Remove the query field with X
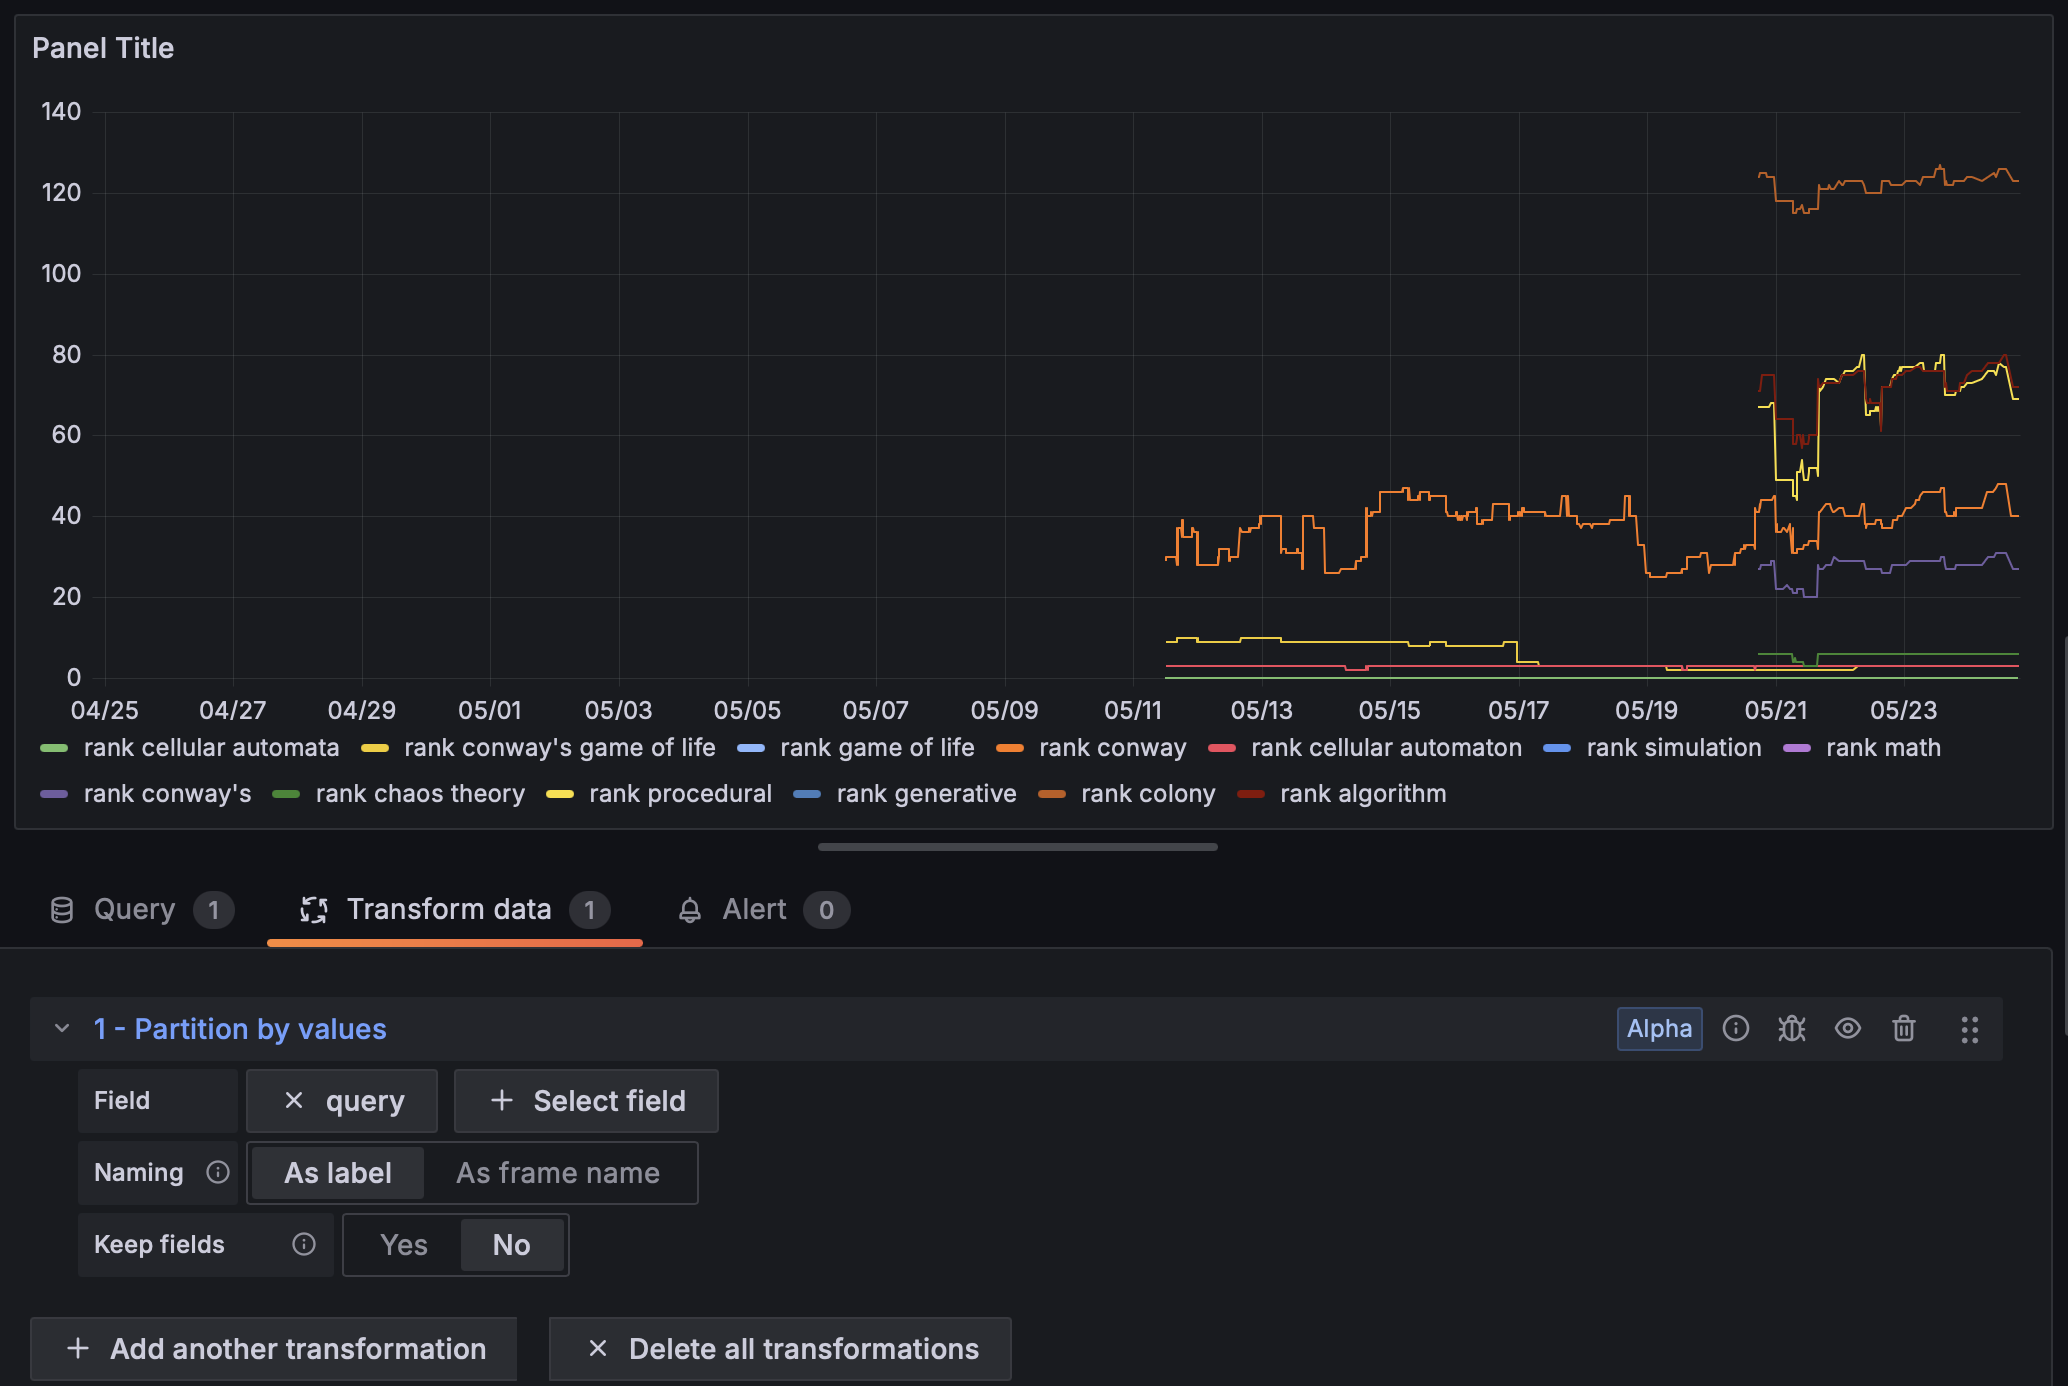Image resolution: width=2068 pixels, height=1386 pixels. 294,1100
